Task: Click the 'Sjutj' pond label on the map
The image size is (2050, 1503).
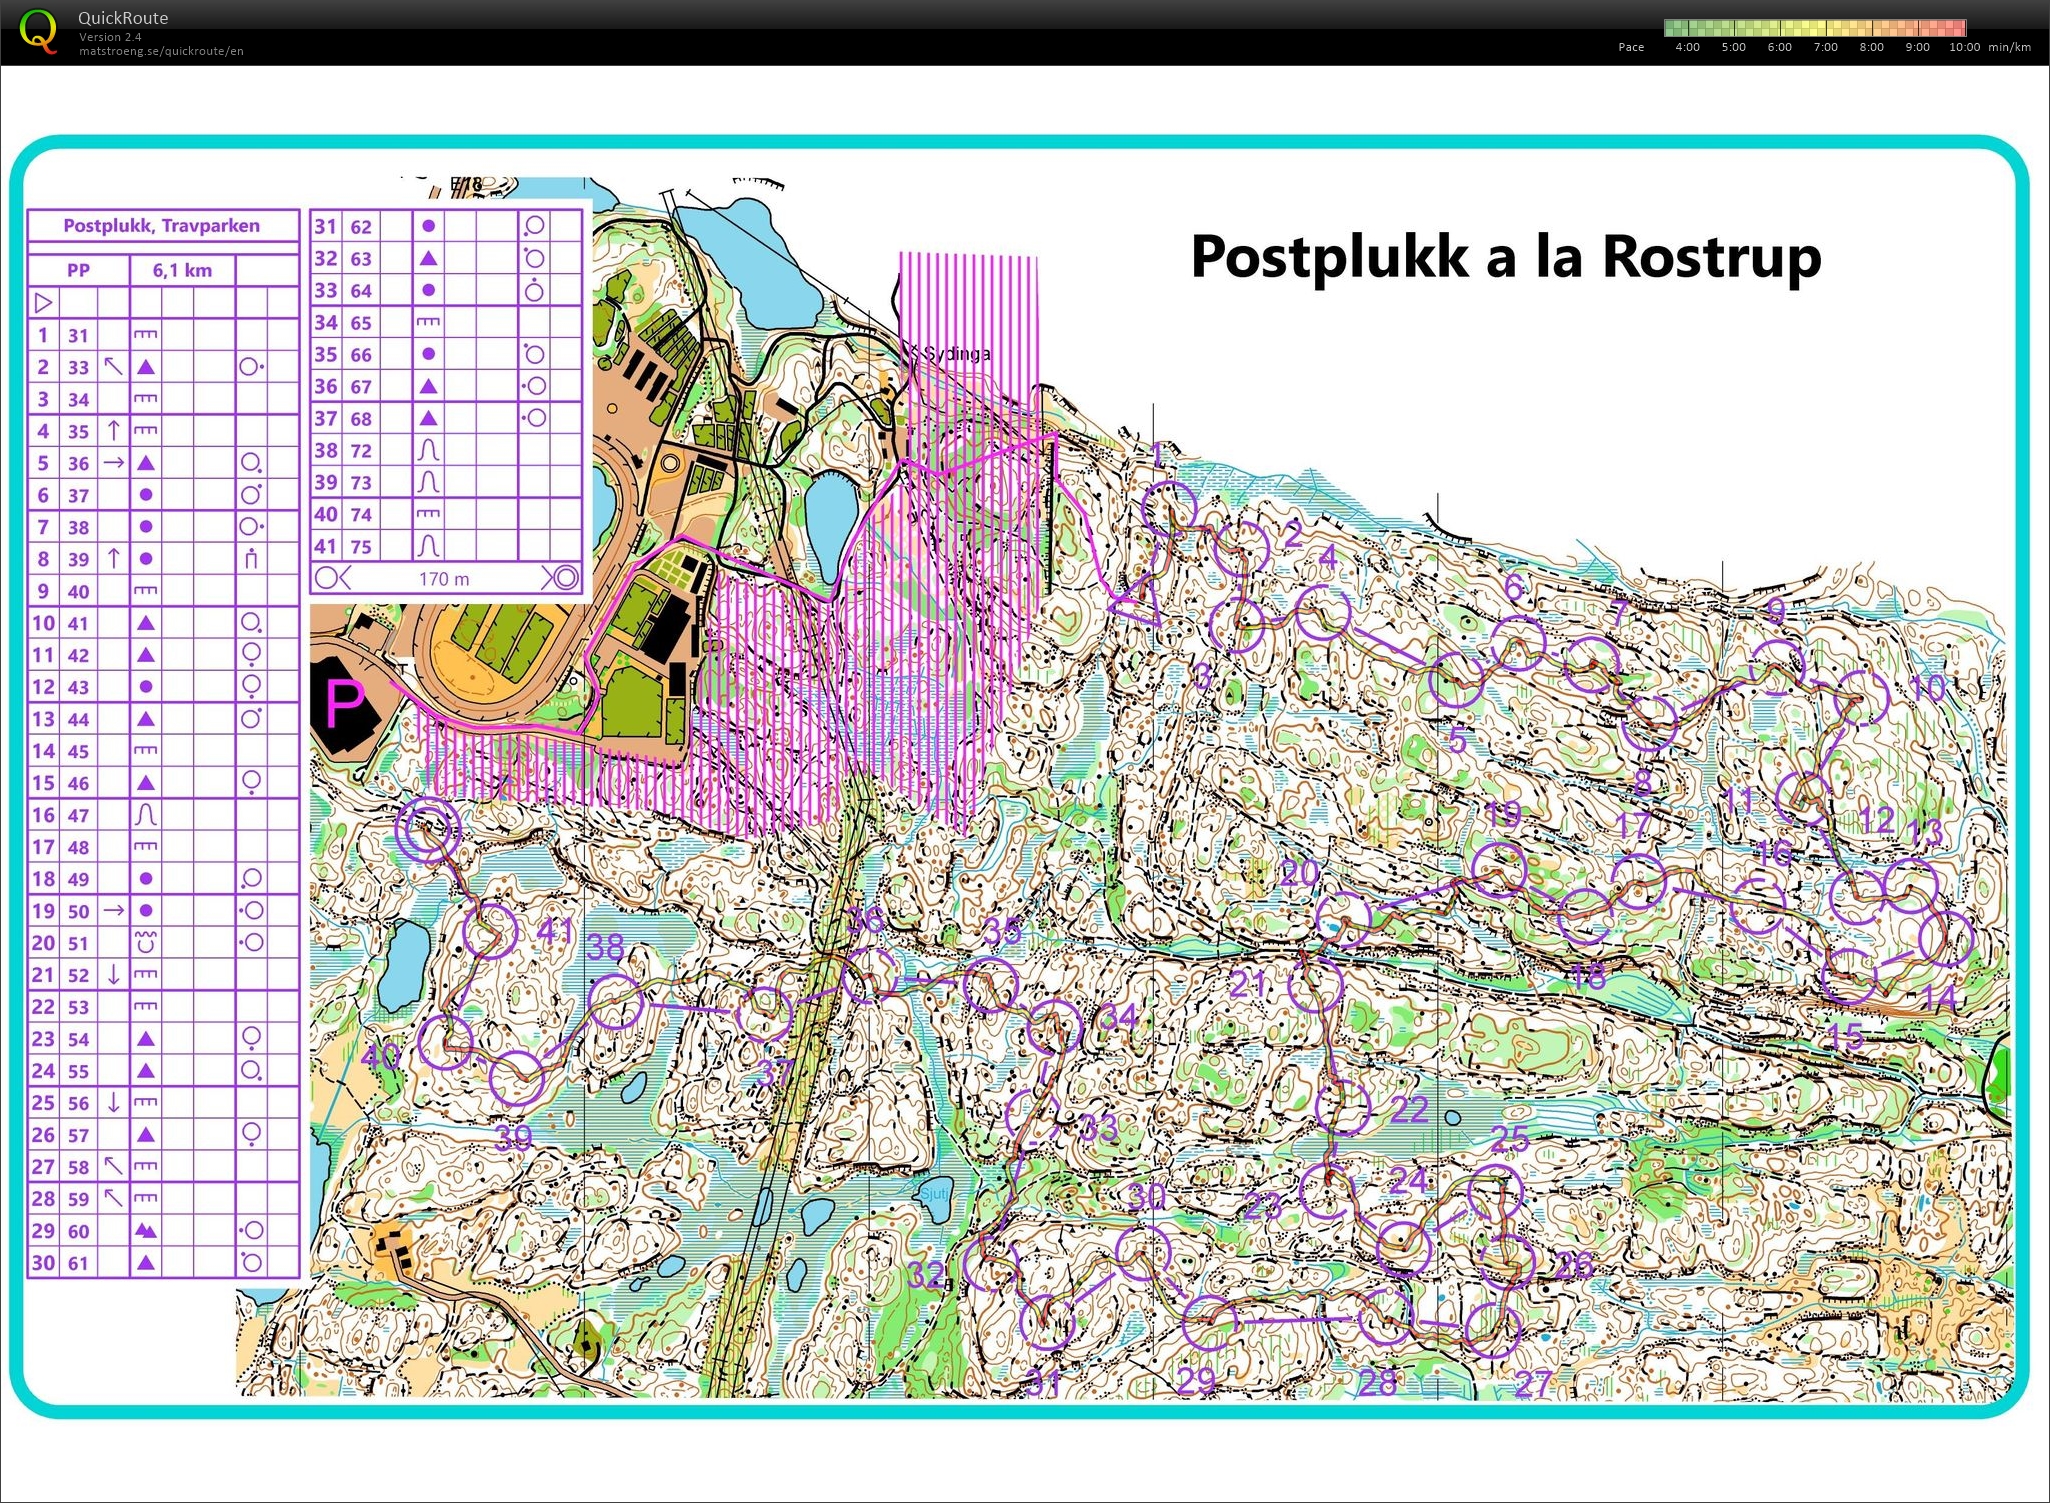Action: (933, 1194)
